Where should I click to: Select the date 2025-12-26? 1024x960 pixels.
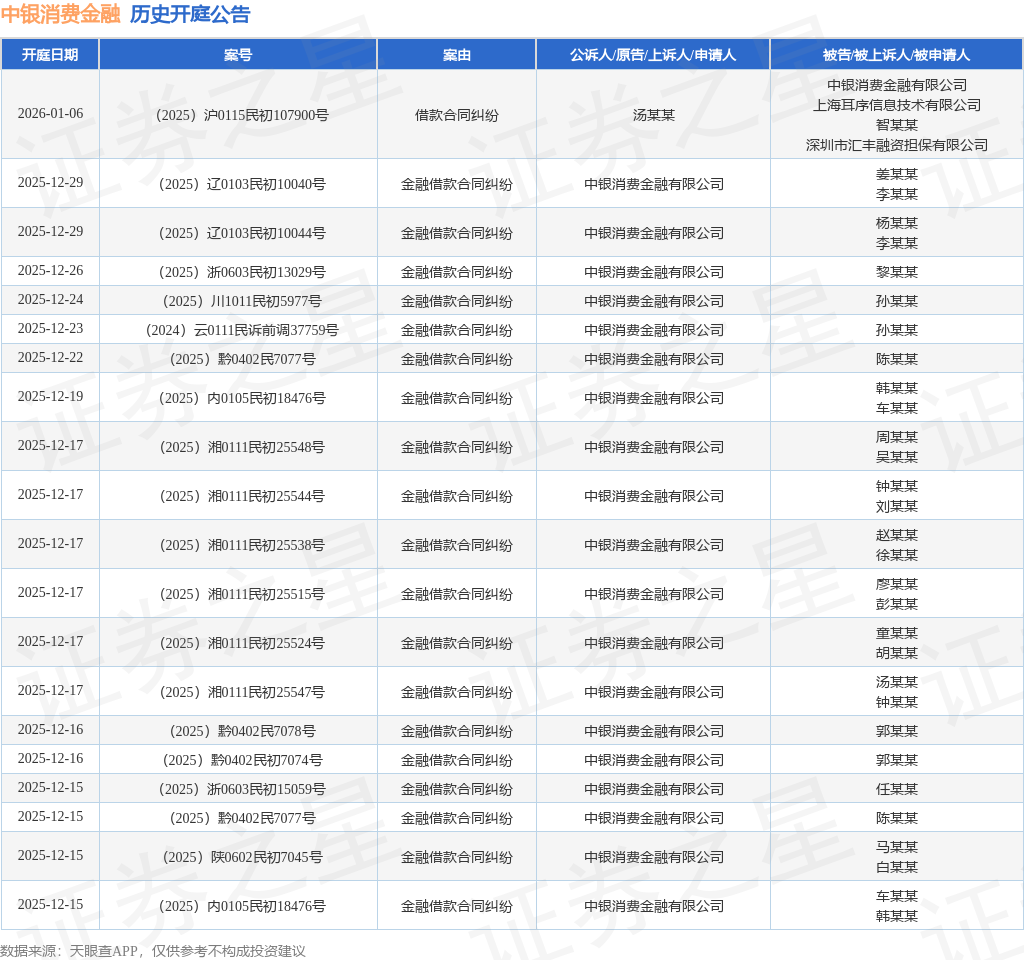tap(50, 270)
